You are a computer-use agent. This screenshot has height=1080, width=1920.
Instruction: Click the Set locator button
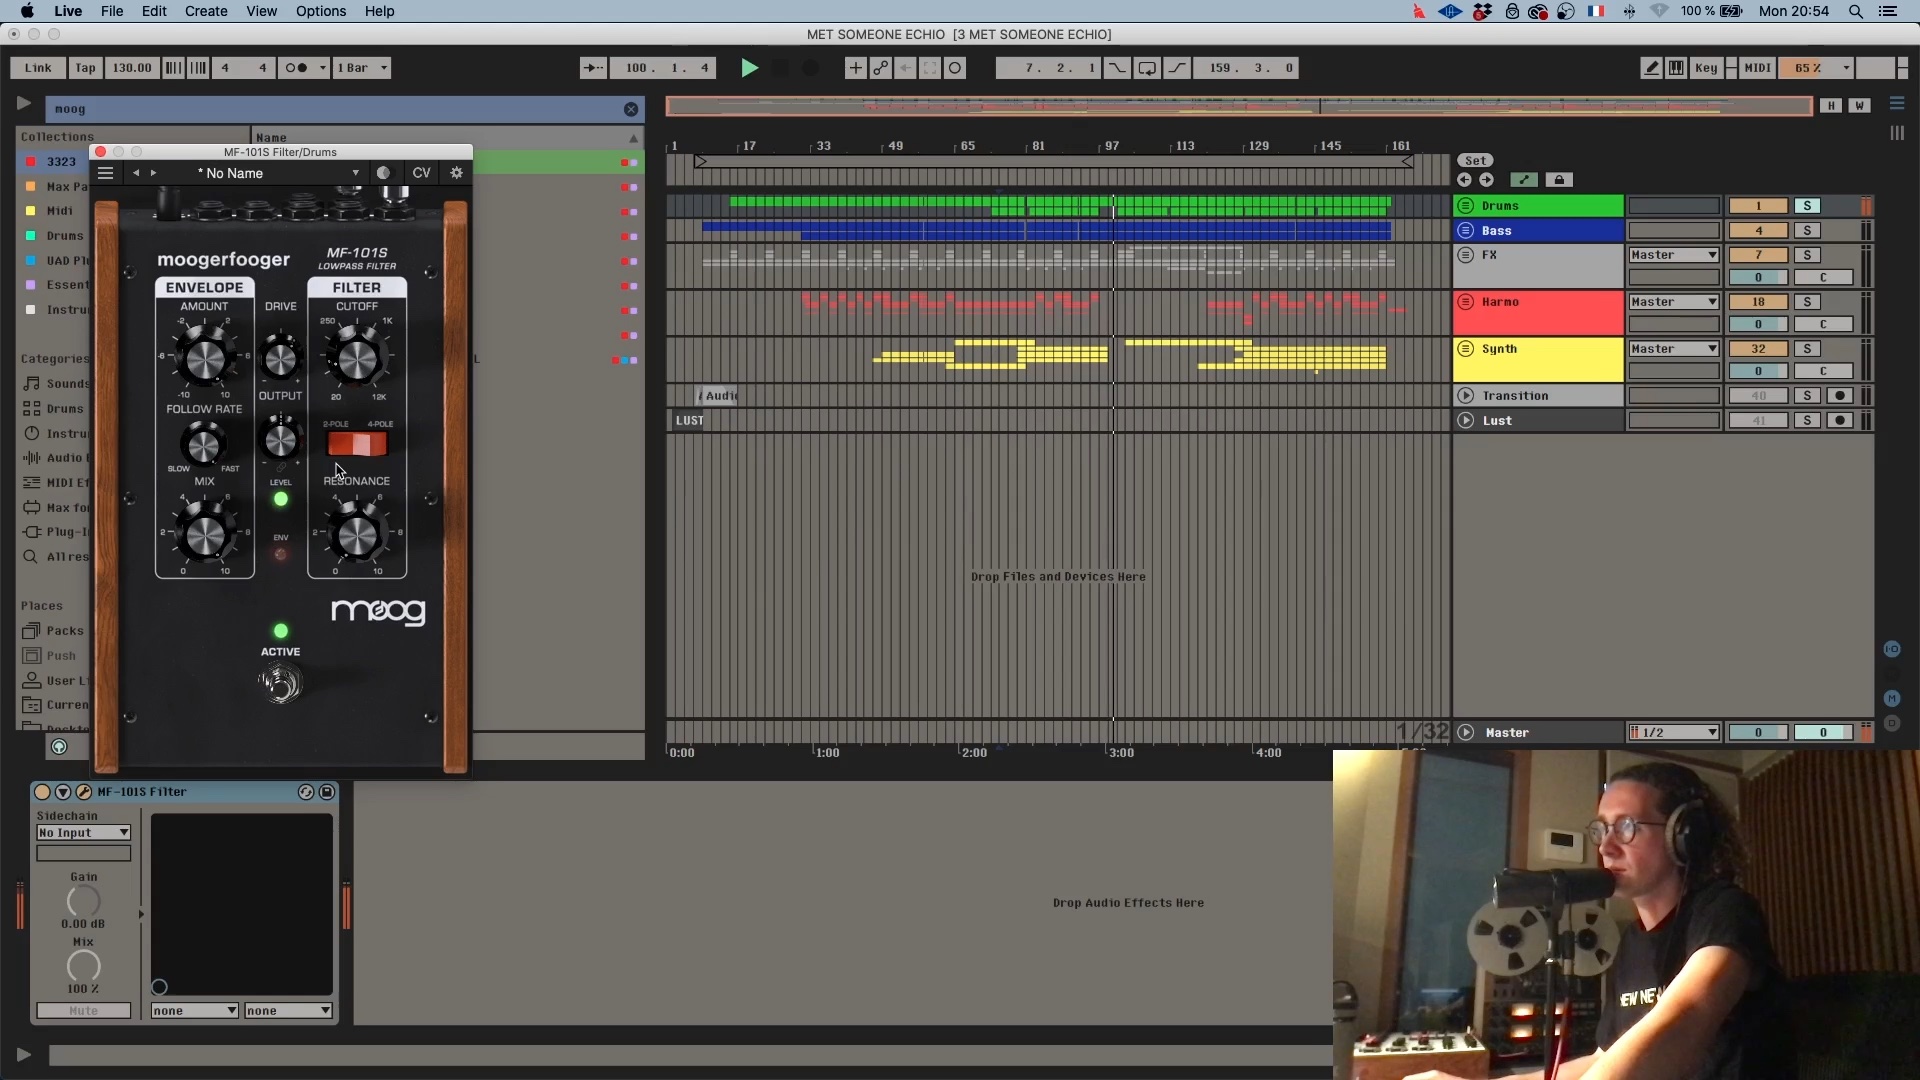click(x=1476, y=161)
